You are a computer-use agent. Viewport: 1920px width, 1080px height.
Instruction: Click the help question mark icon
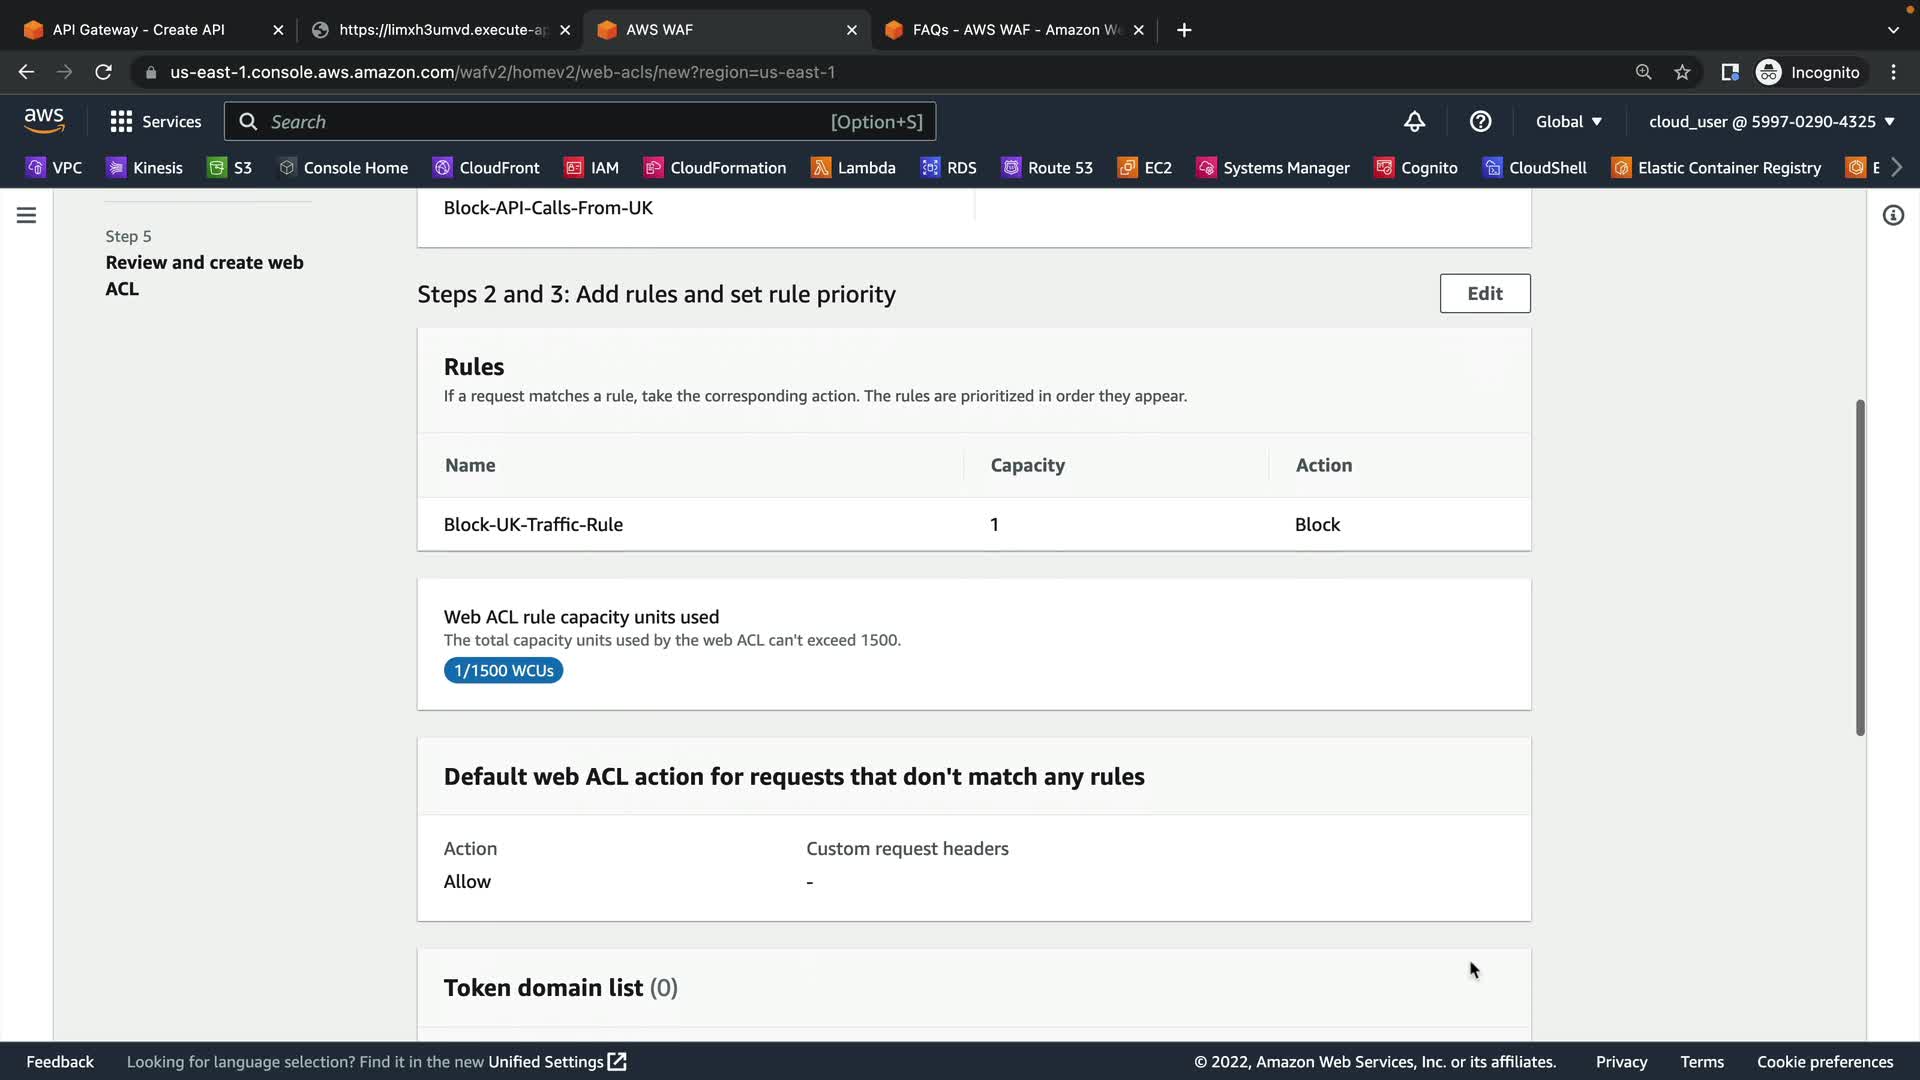(x=1480, y=122)
